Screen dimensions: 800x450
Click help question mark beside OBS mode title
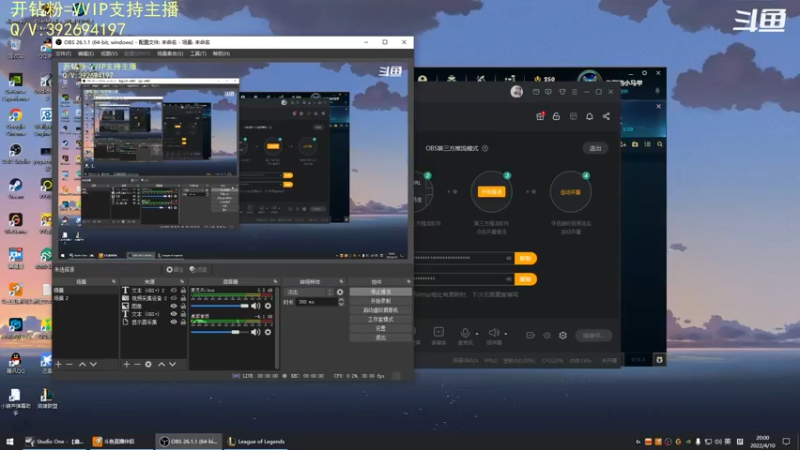(x=485, y=148)
